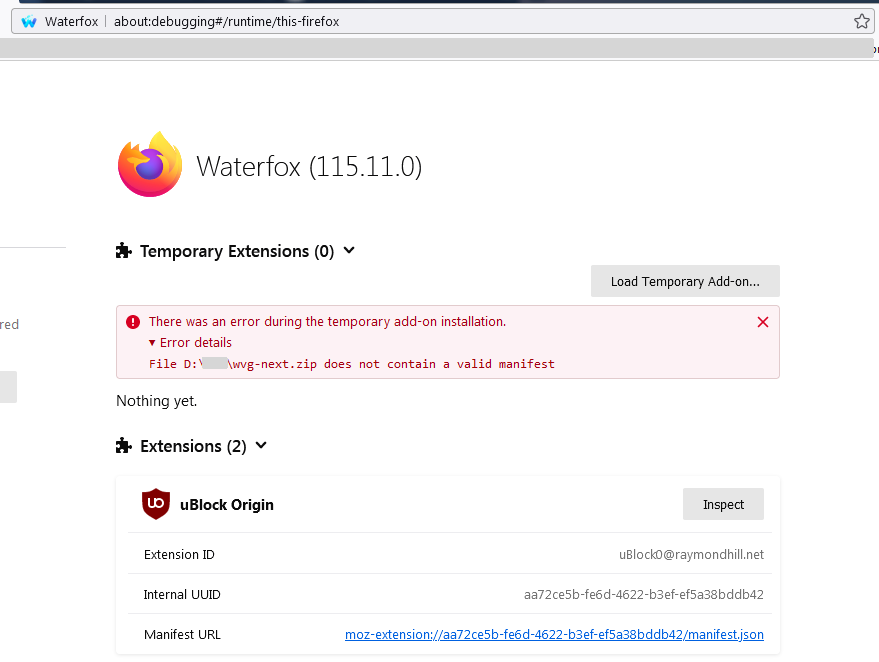879x662 pixels.
Task: Collapse the Temporary Extensions section
Action: point(349,251)
